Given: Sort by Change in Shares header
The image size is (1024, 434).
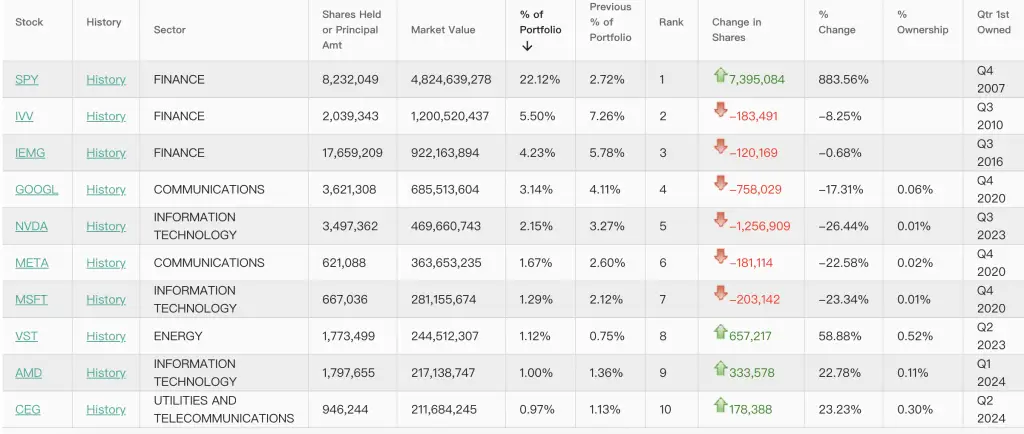Looking at the screenshot, I should tap(737, 30).
